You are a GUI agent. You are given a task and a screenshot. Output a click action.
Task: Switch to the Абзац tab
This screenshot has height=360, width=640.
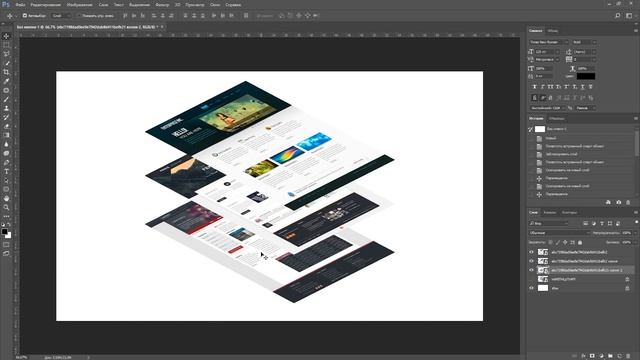(553, 31)
